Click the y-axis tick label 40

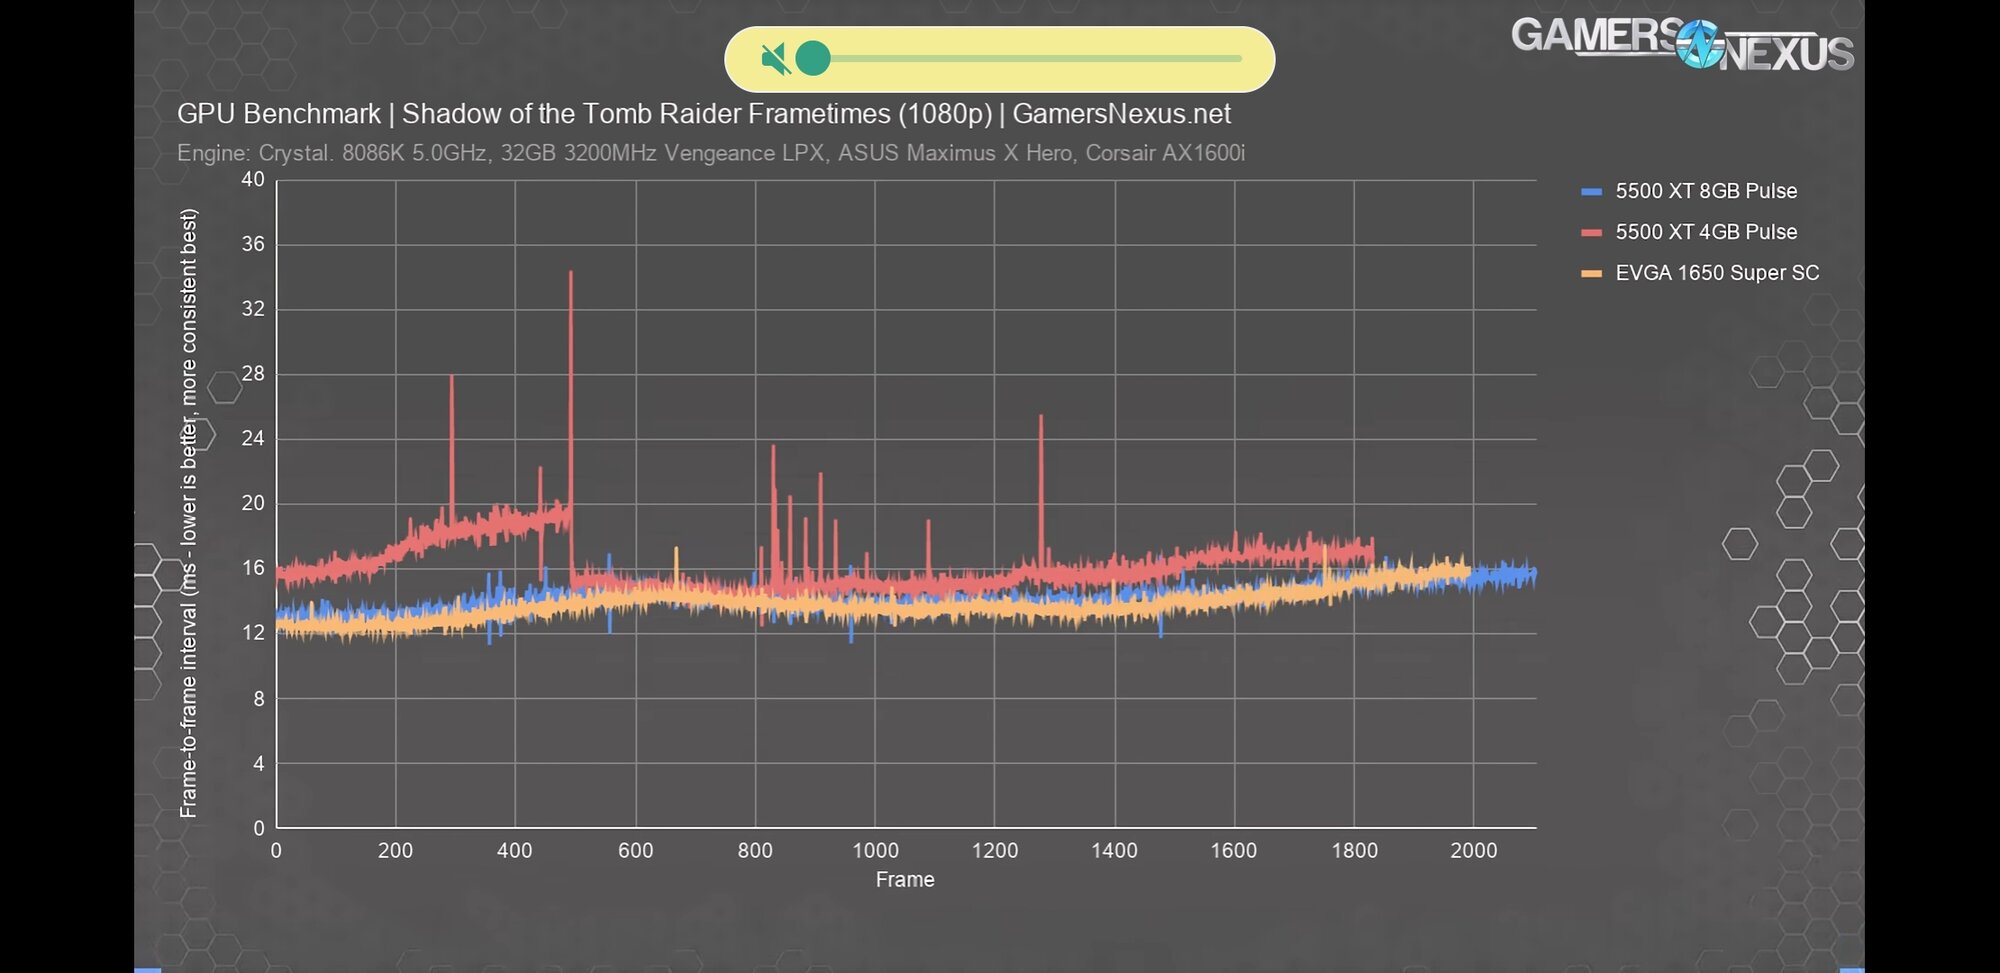[253, 180]
